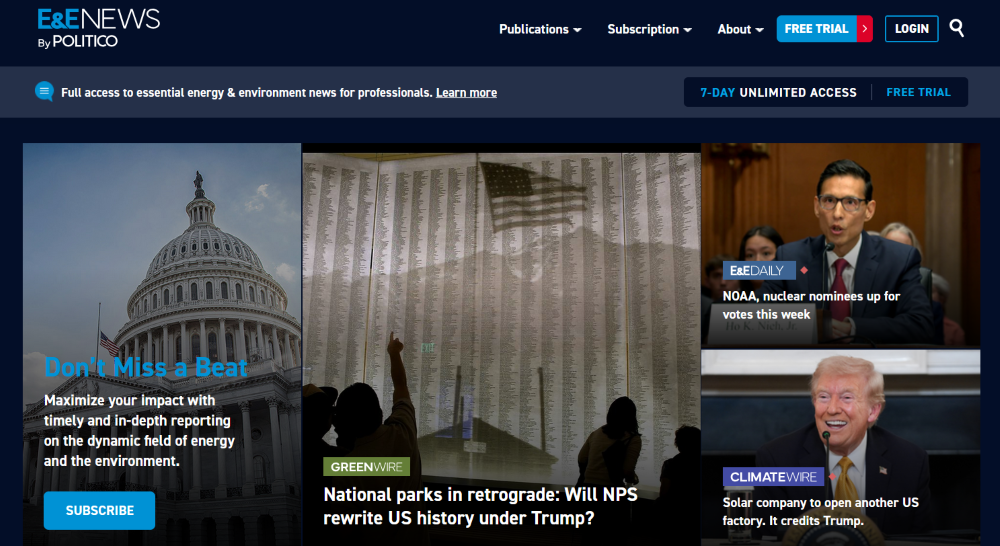Click 7-DAY UNLIMITED ACCESS text

(x=778, y=92)
